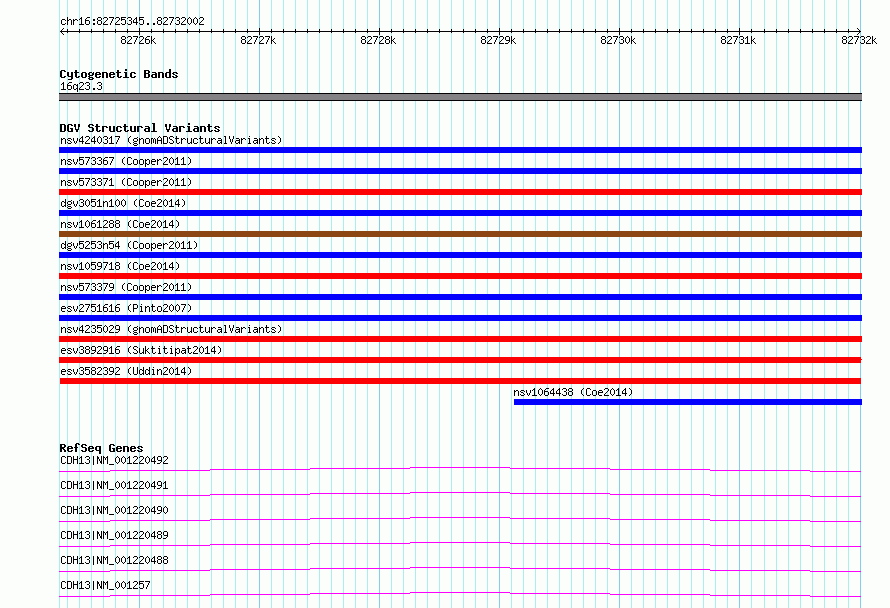Click the Cytogenetic Bands track title
Viewport: 890px width, 608px height.
(119, 74)
